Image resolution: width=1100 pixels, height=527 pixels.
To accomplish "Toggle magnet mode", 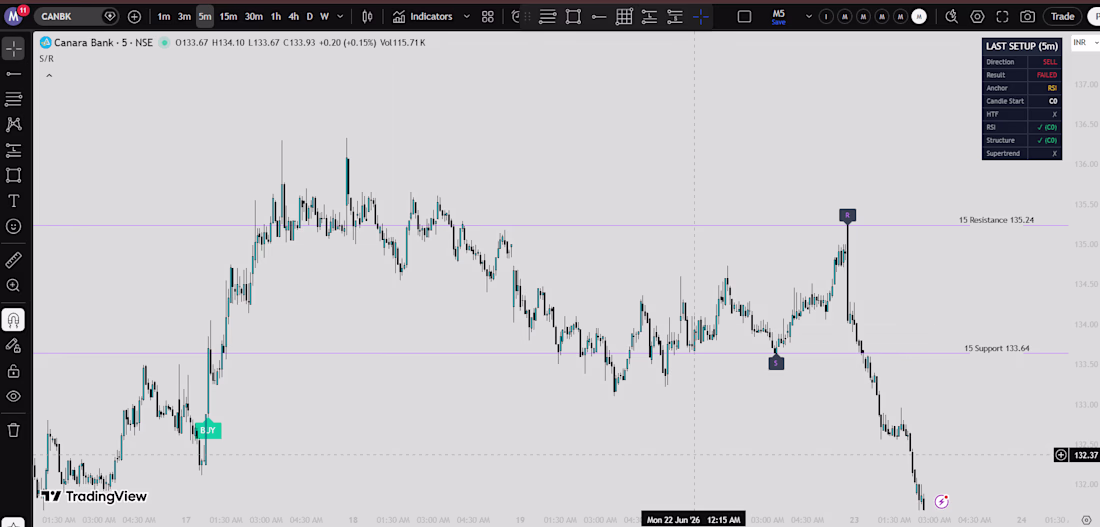I will pos(13,320).
